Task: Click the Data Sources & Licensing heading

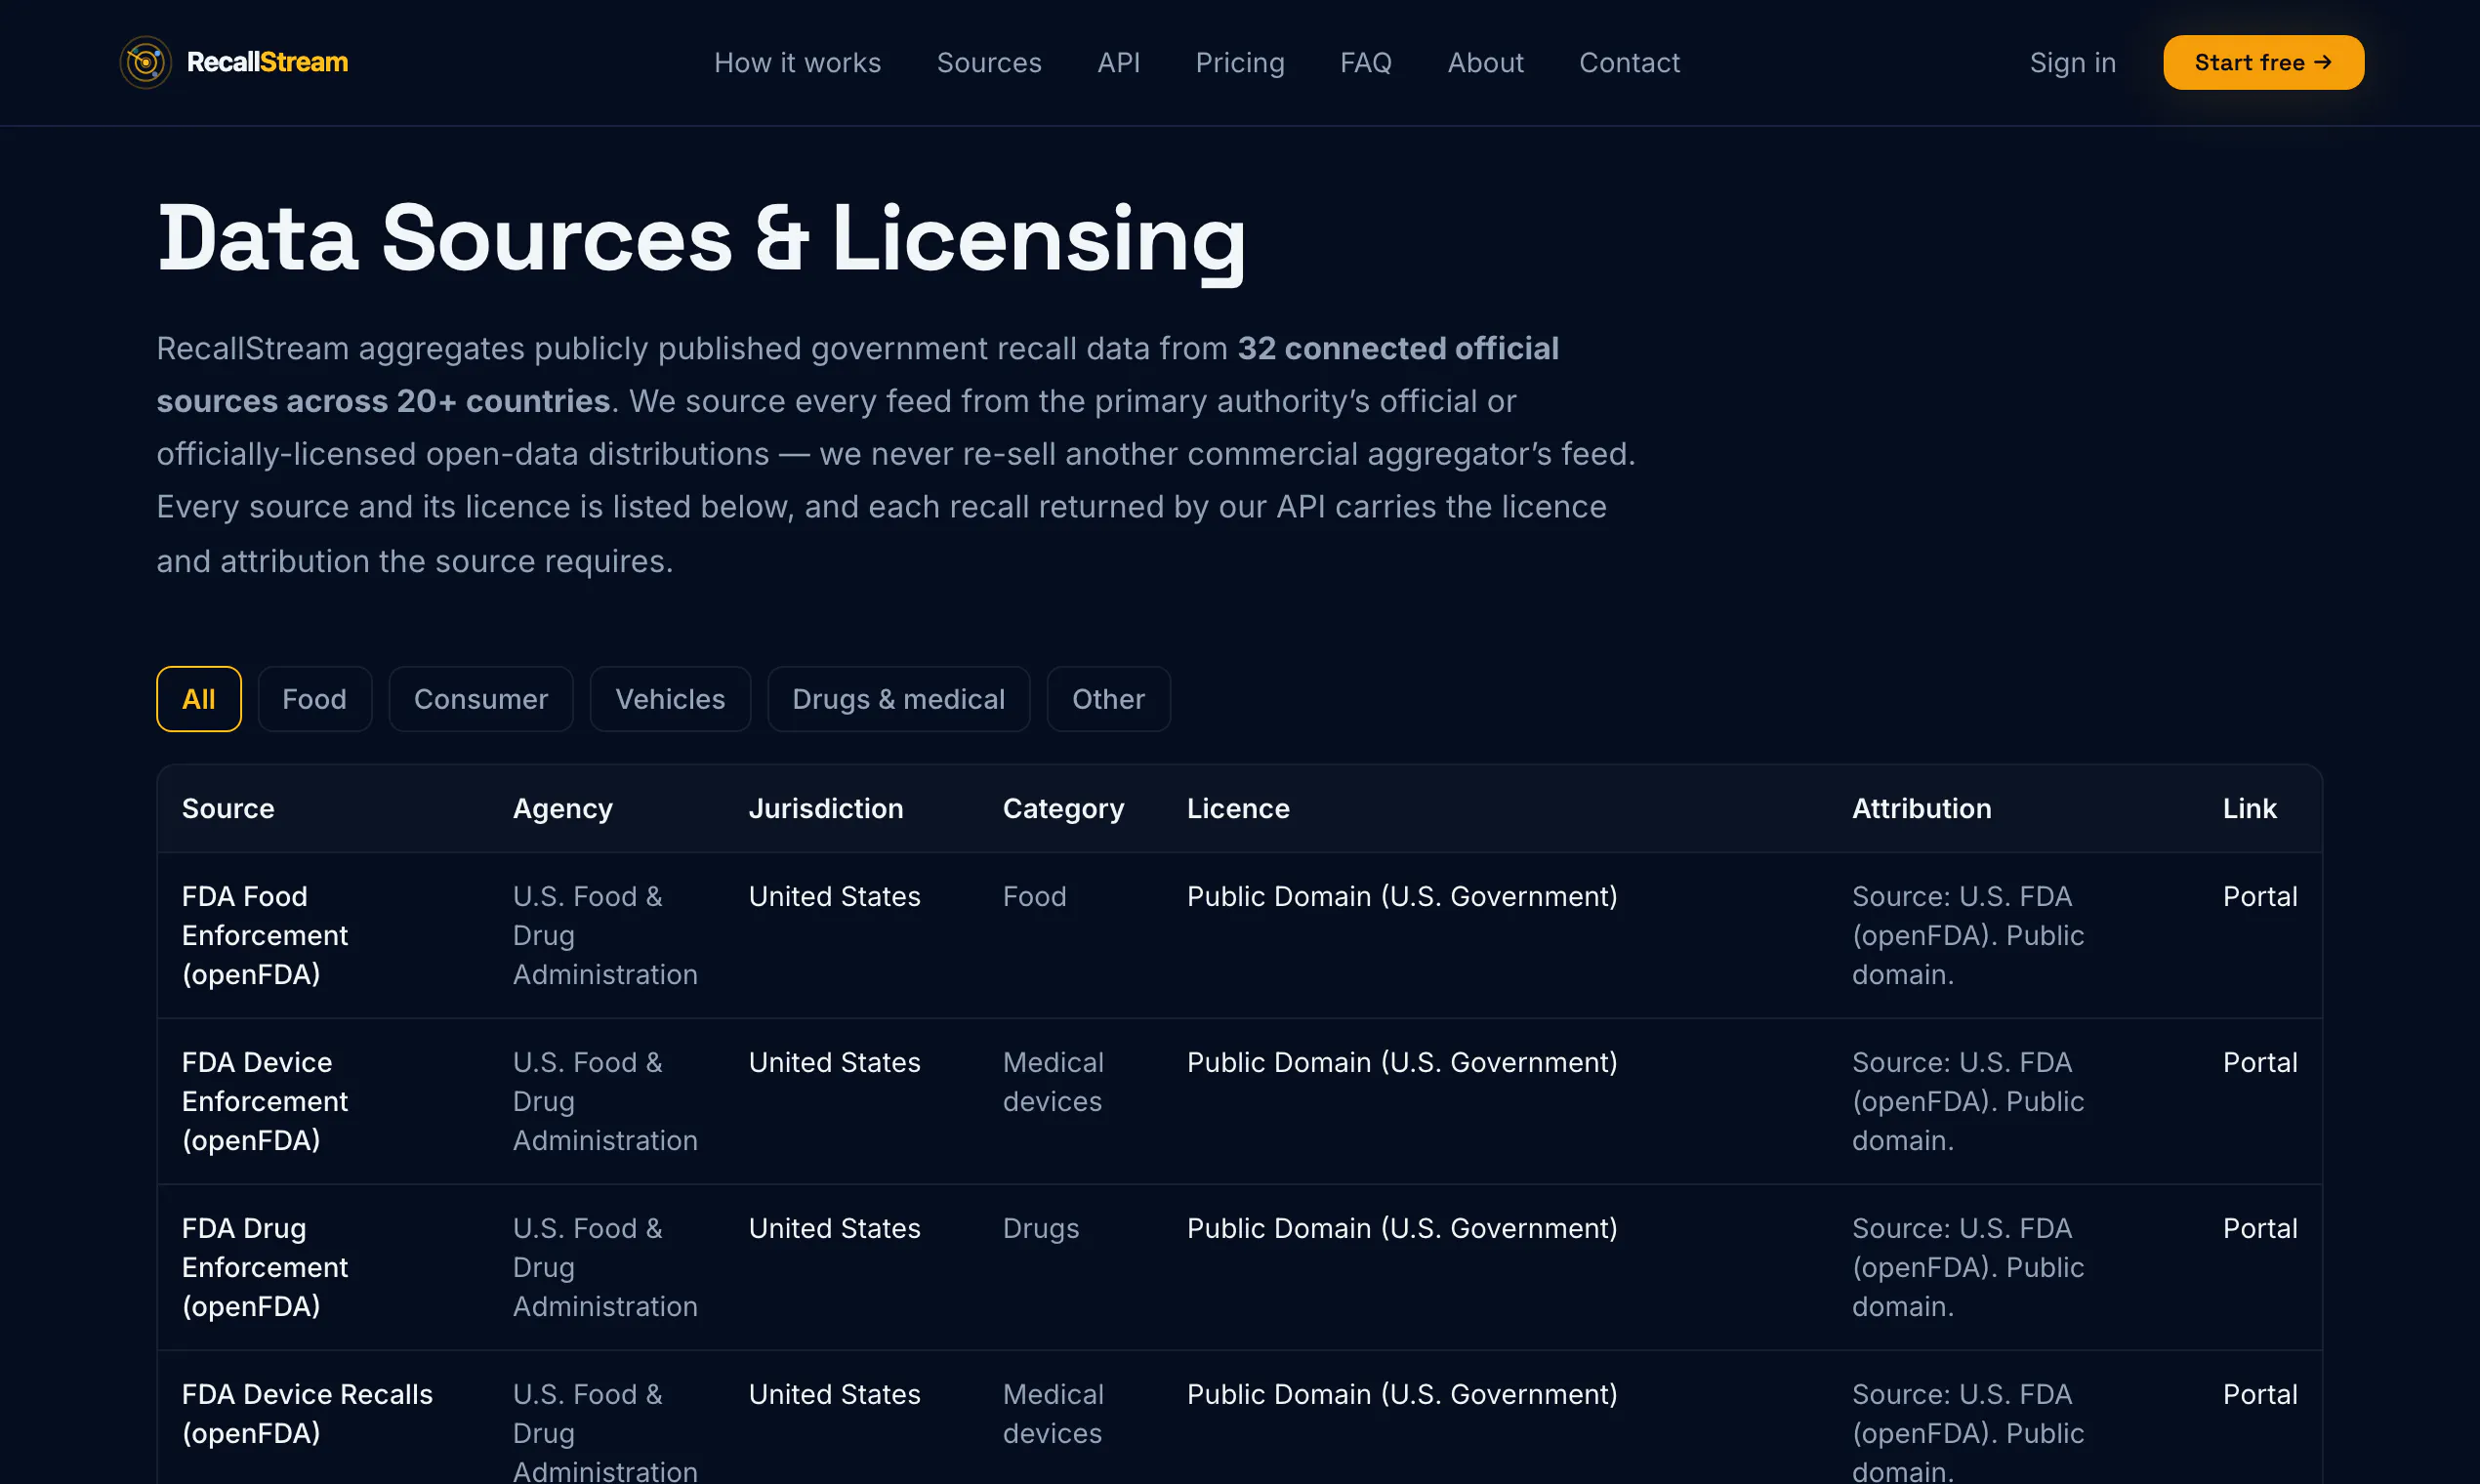Action: (702, 240)
